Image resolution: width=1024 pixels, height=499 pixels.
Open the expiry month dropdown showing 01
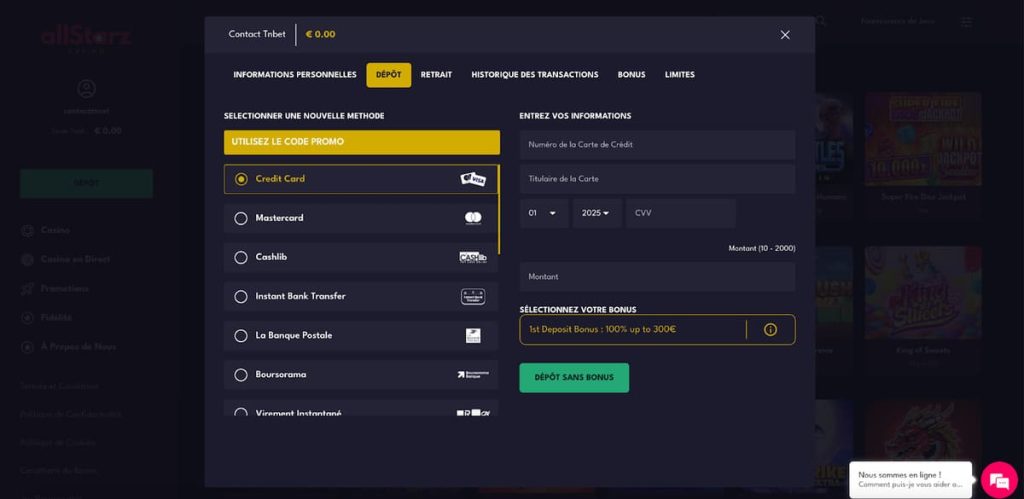(544, 214)
